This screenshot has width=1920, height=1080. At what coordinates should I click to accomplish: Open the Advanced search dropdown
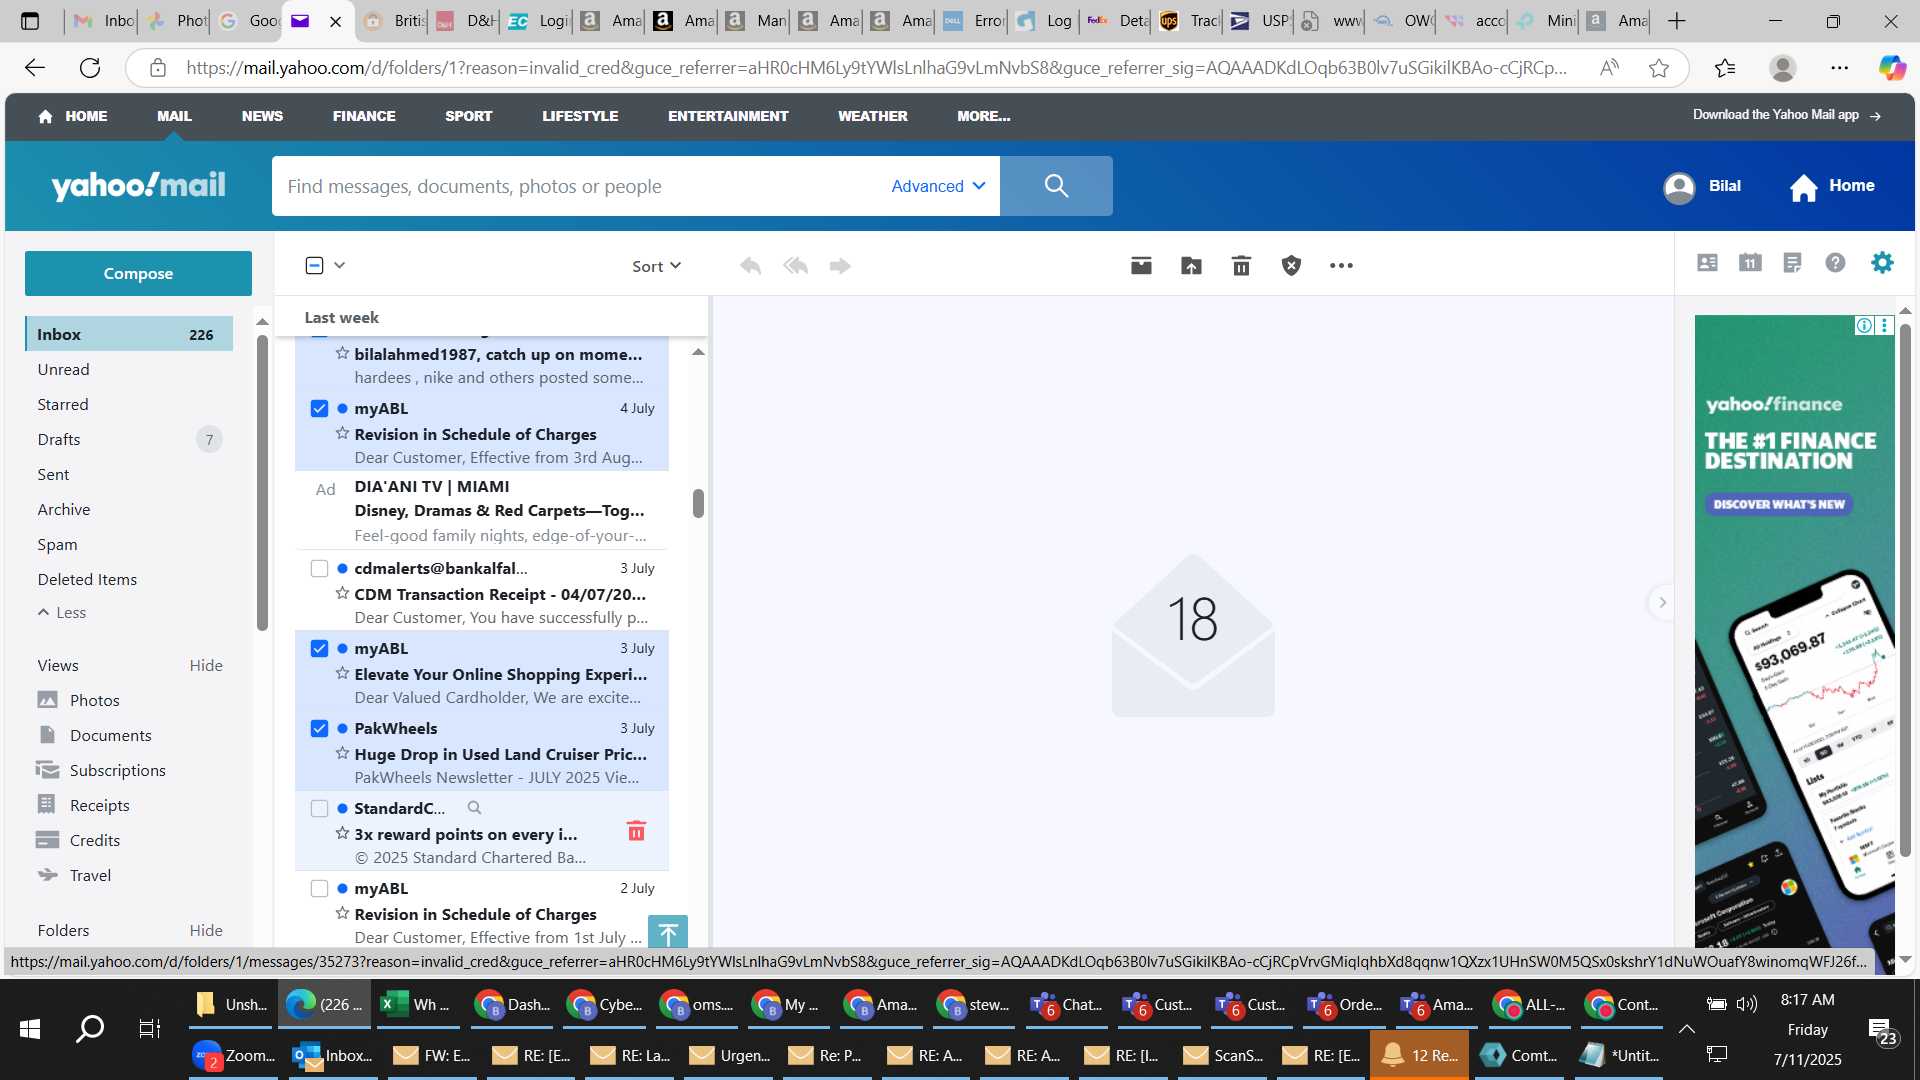[938, 186]
